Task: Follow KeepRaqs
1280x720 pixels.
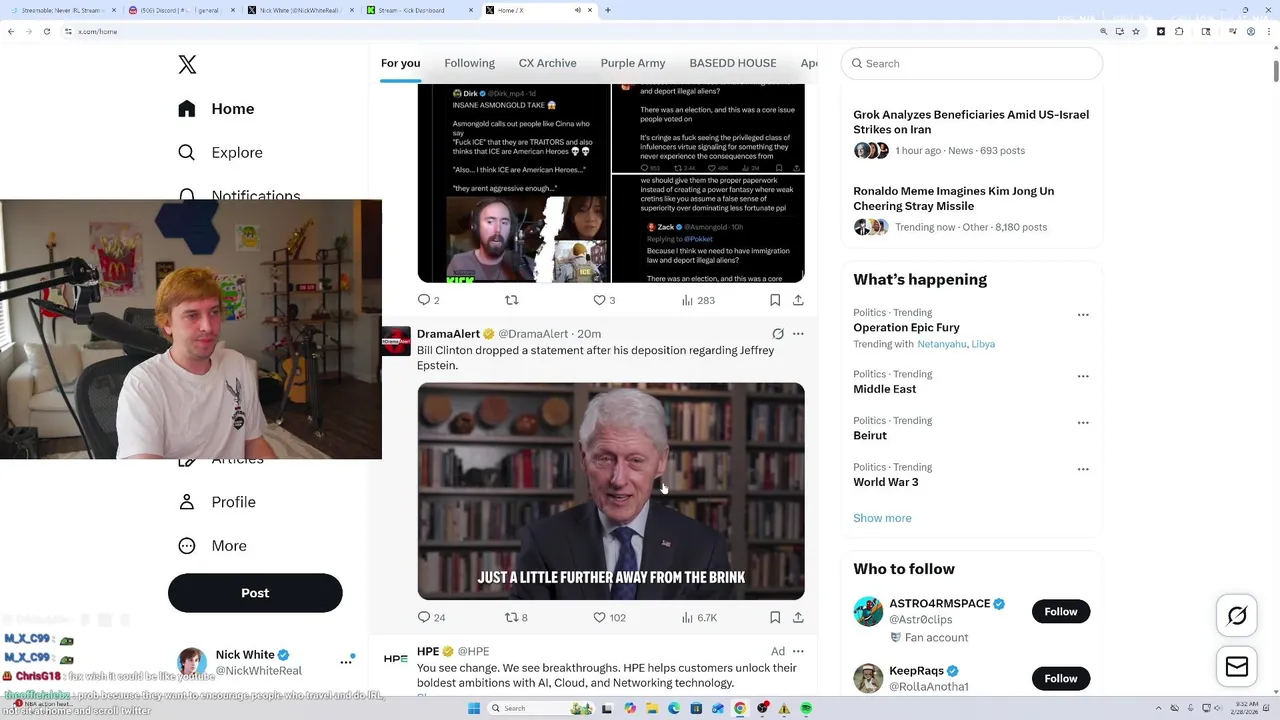Action: point(1061,678)
